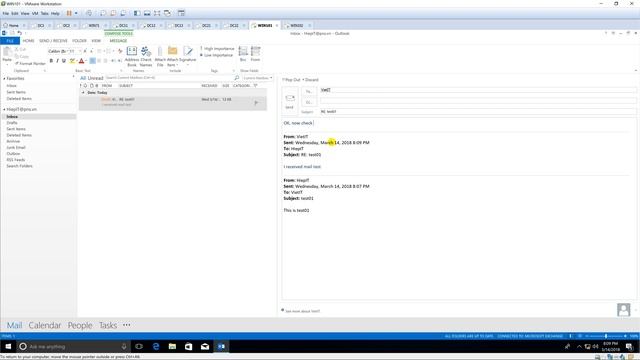
Task: Expand system tray hidden icons chevron
Action: point(579,347)
